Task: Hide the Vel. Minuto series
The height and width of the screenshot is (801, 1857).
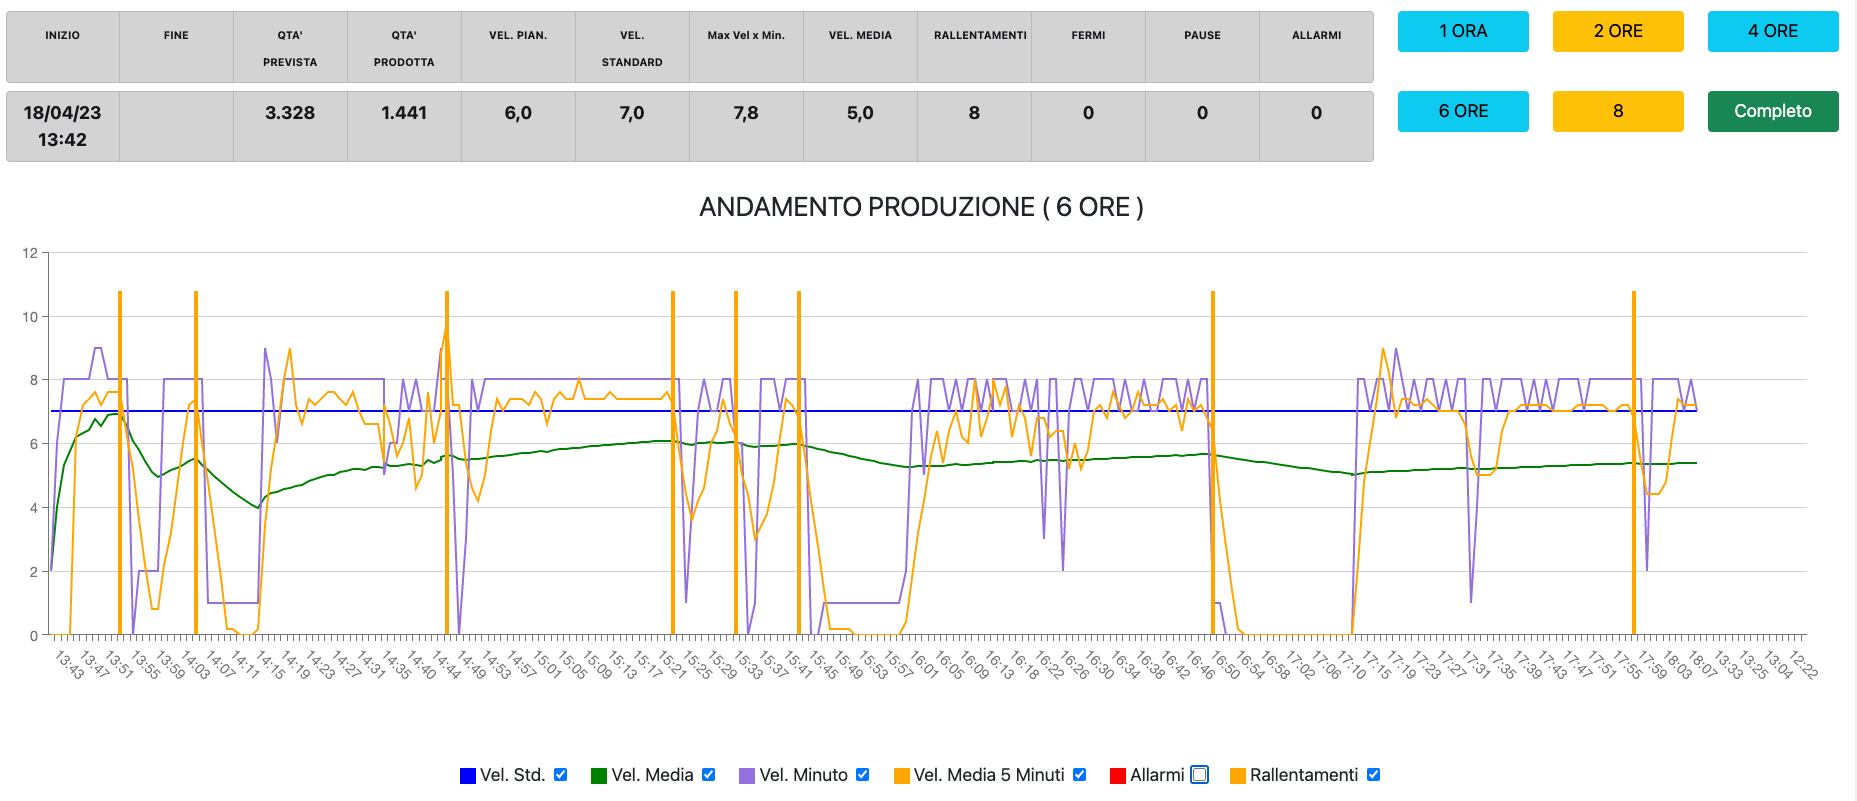Action: point(863,774)
